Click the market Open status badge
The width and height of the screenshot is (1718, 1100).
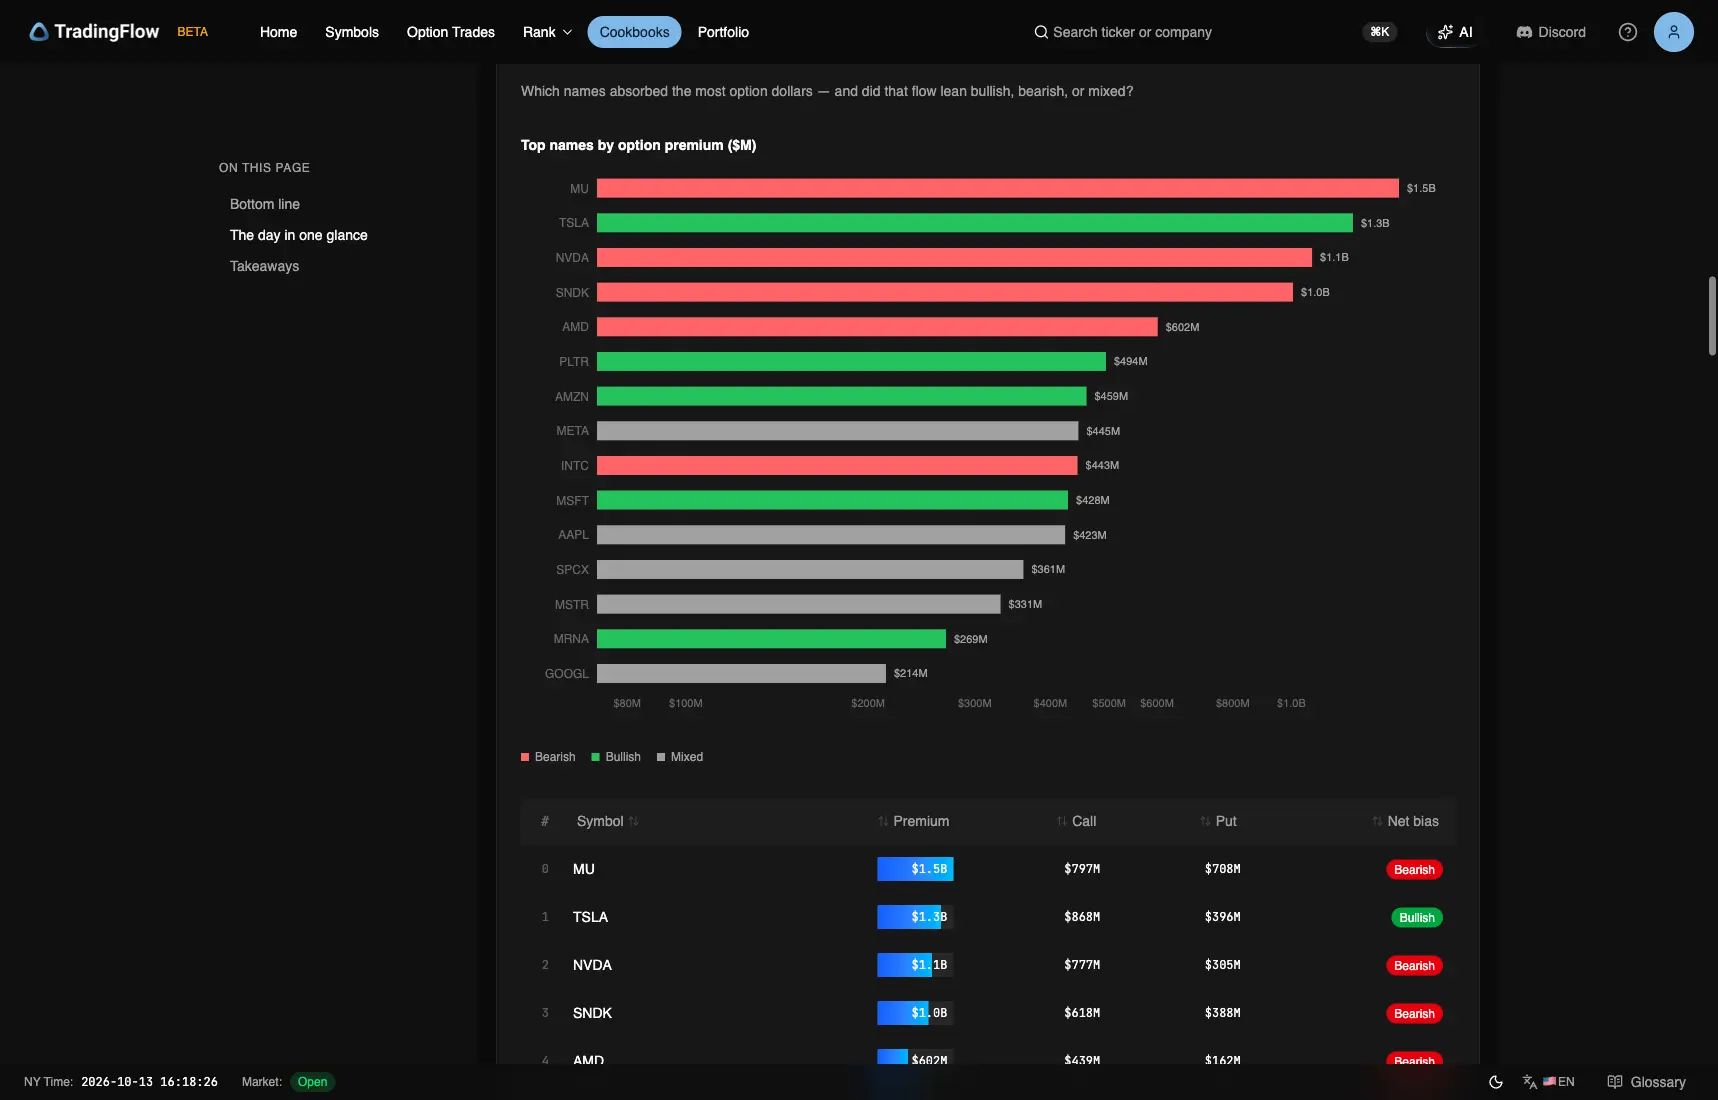pos(312,1082)
